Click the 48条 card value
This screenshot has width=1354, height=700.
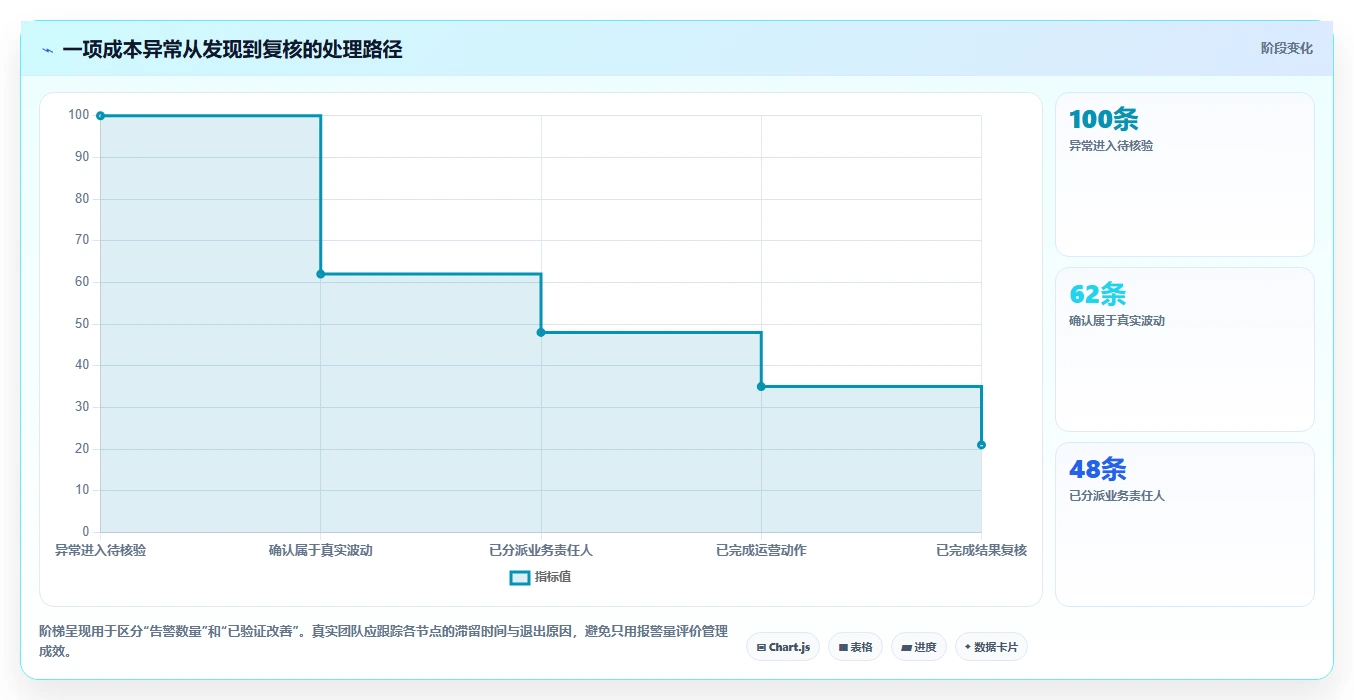1098,470
